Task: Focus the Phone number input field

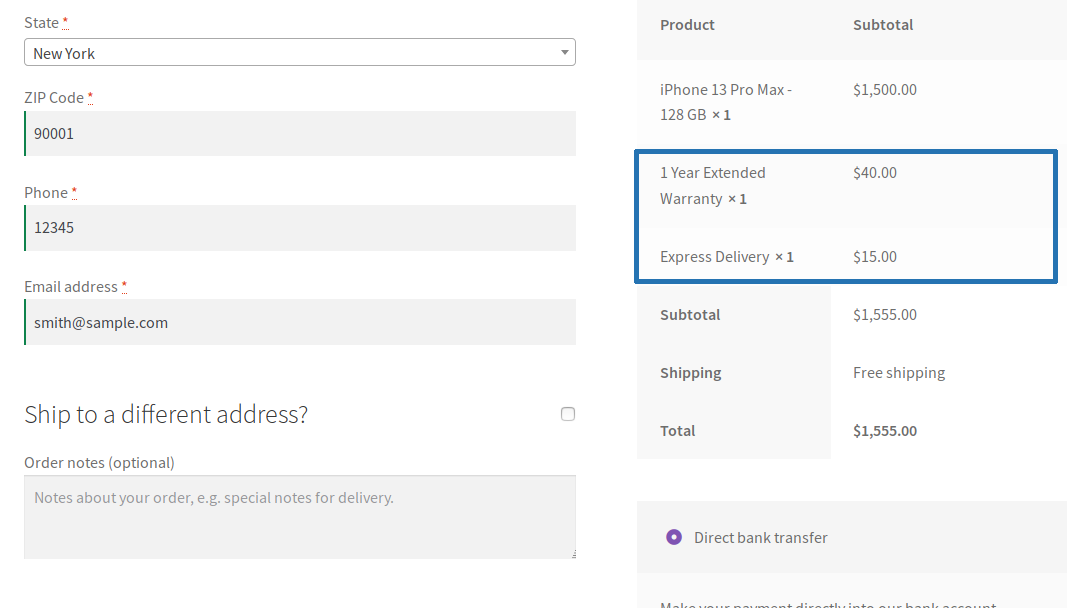Action: (300, 228)
